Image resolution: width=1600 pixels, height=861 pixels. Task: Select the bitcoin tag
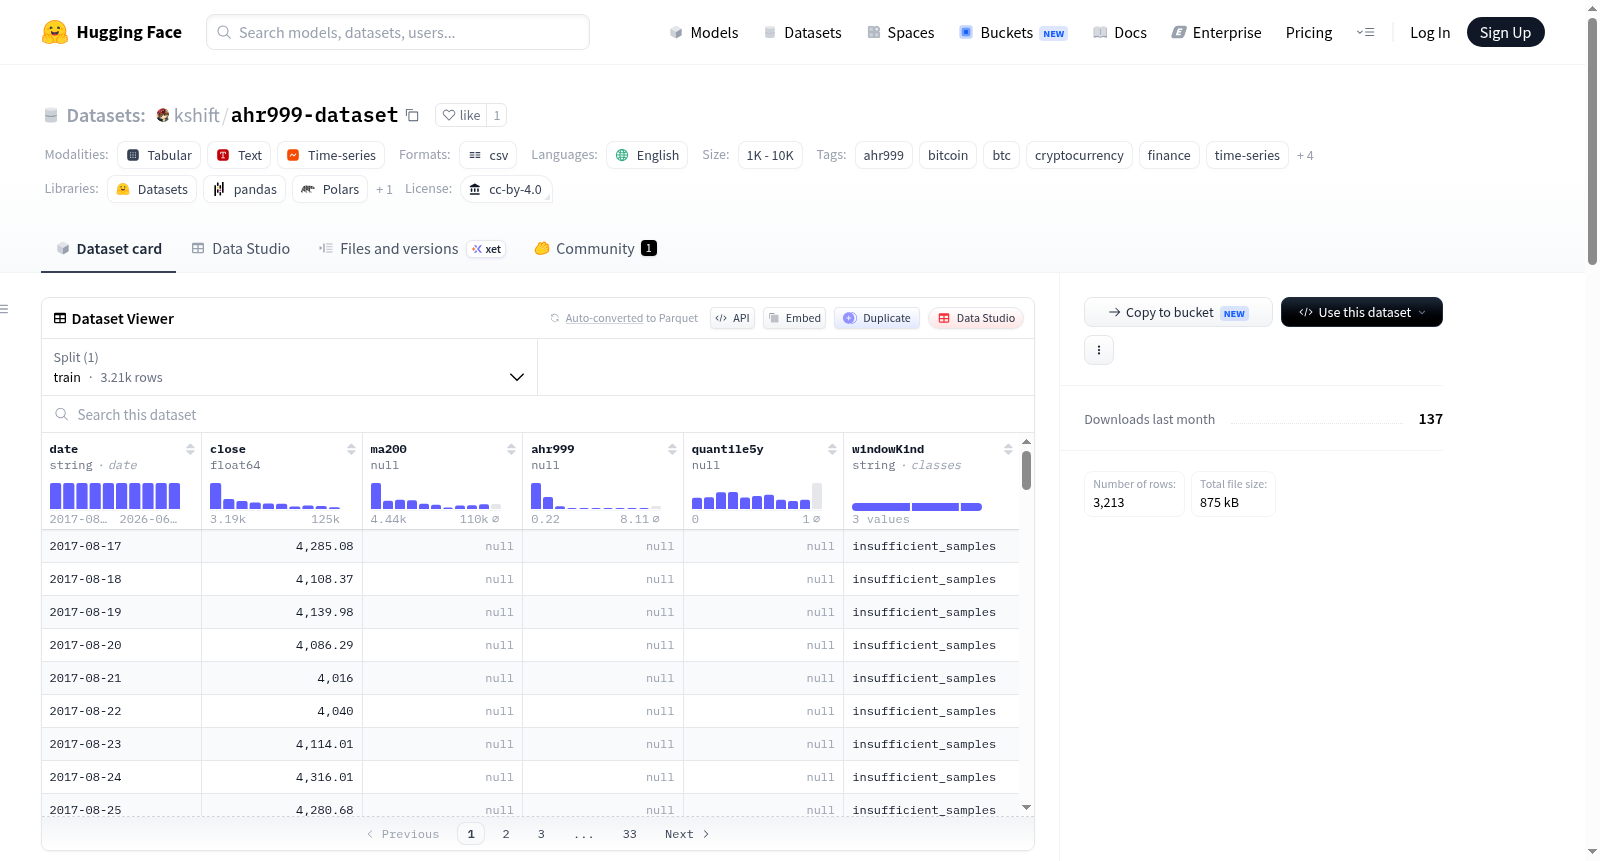tap(948, 155)
